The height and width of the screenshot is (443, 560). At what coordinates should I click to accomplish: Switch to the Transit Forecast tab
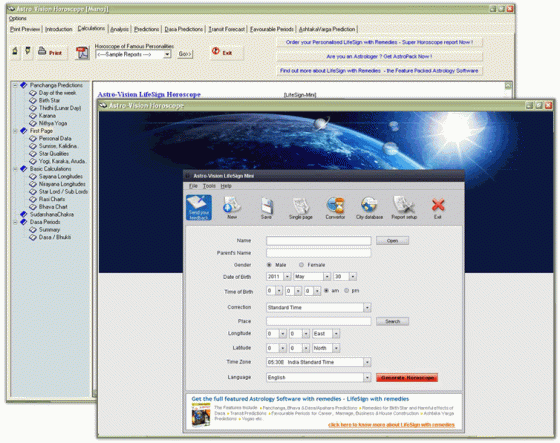(x=226, y=29)
